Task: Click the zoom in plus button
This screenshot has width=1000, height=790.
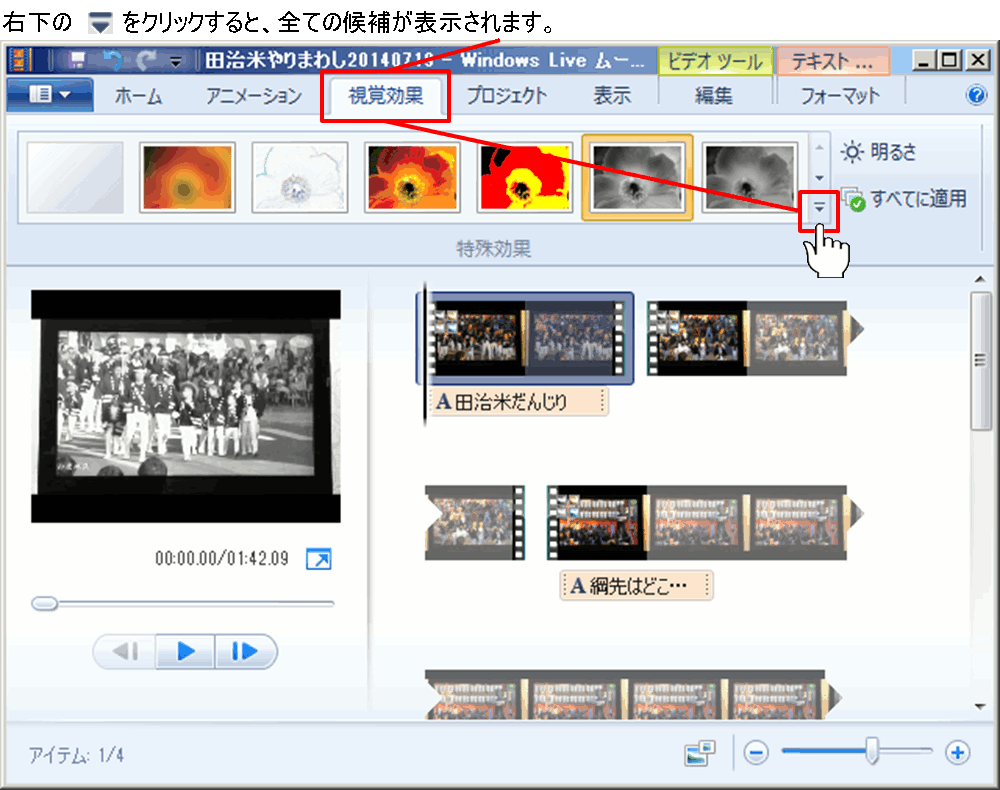Action: tap(958, 753)
